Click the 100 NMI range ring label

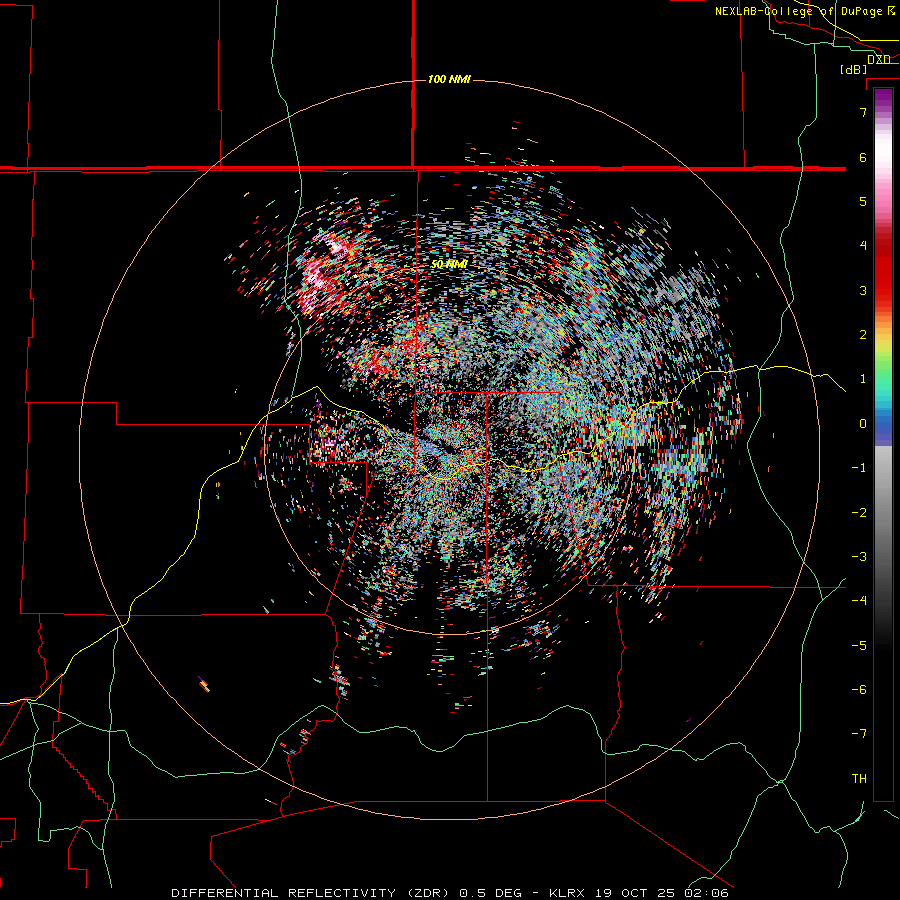point(449,79)
